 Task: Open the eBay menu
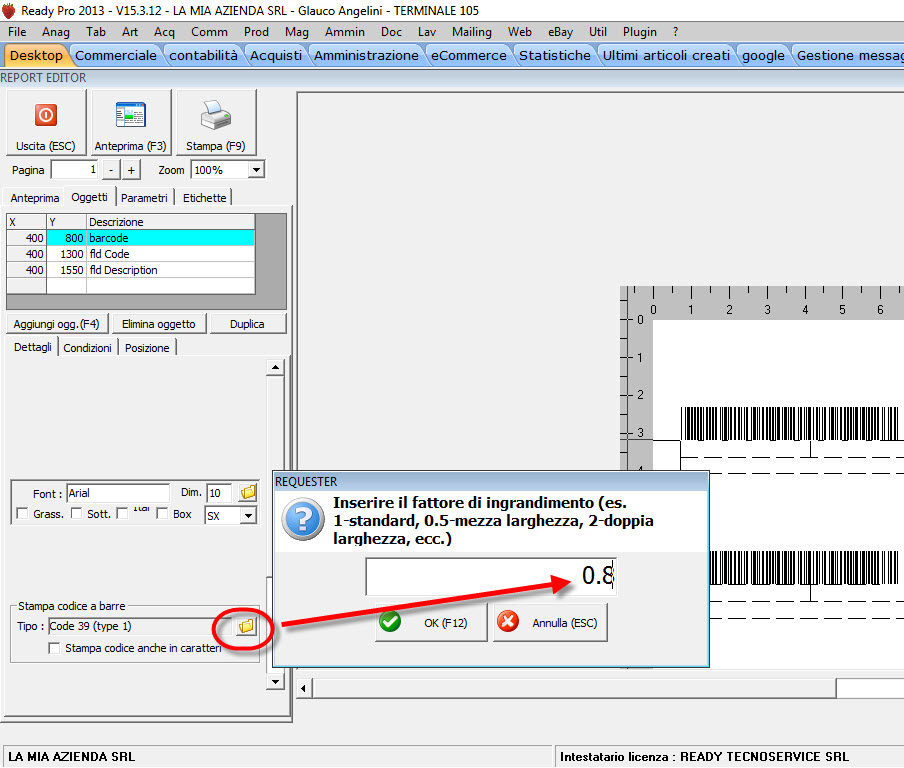[x=560, y=32]
